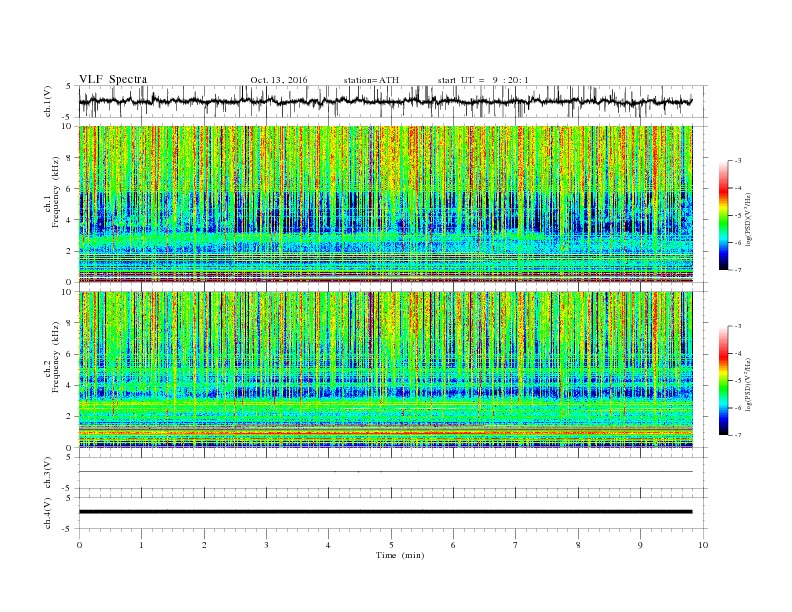The height and width of the screenshot is (612, 792).
Task: Click the "Time (min)" x-axis label
Action: [400, 555]
